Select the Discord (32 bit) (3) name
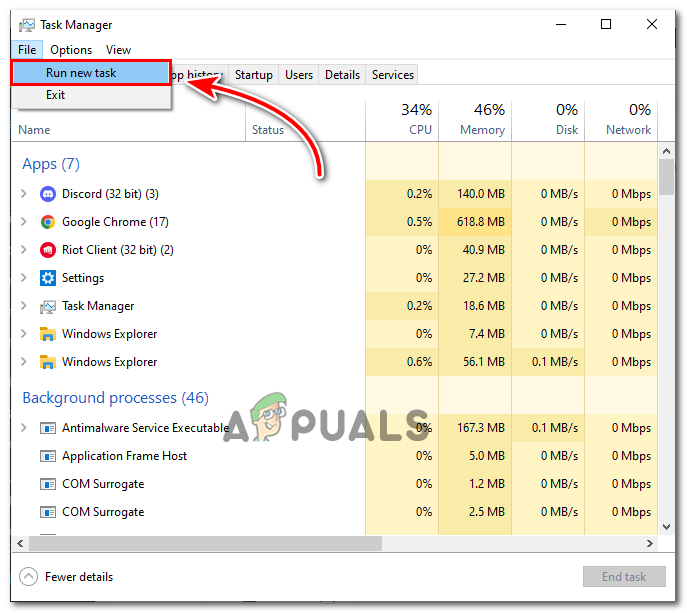The image size is (687, 613). click(110, 194)
